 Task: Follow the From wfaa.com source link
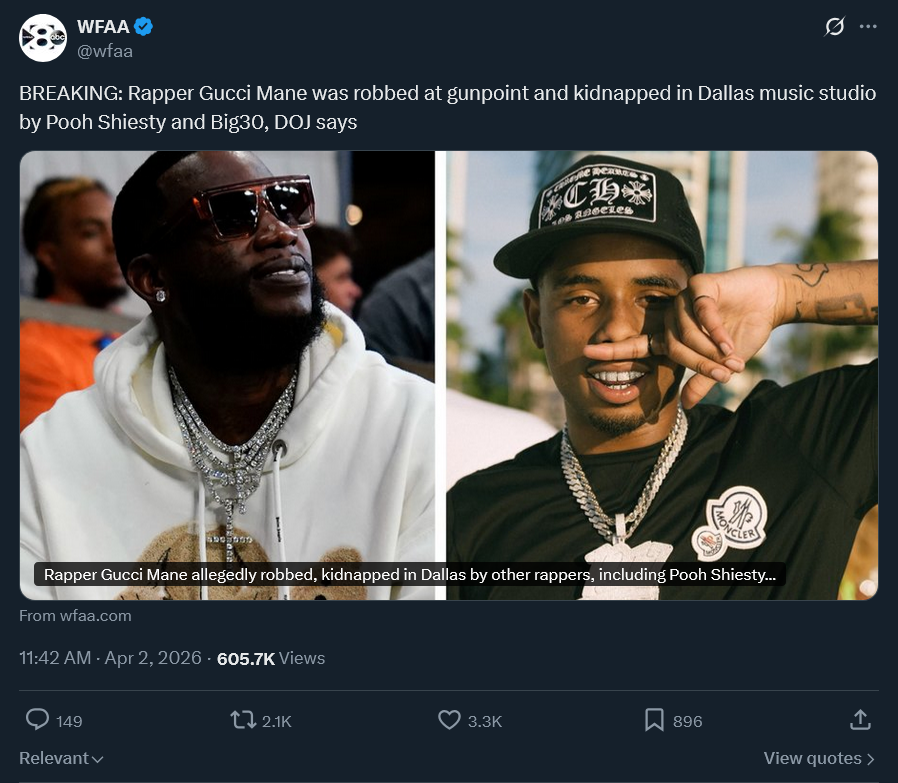(x=75, y=616)
